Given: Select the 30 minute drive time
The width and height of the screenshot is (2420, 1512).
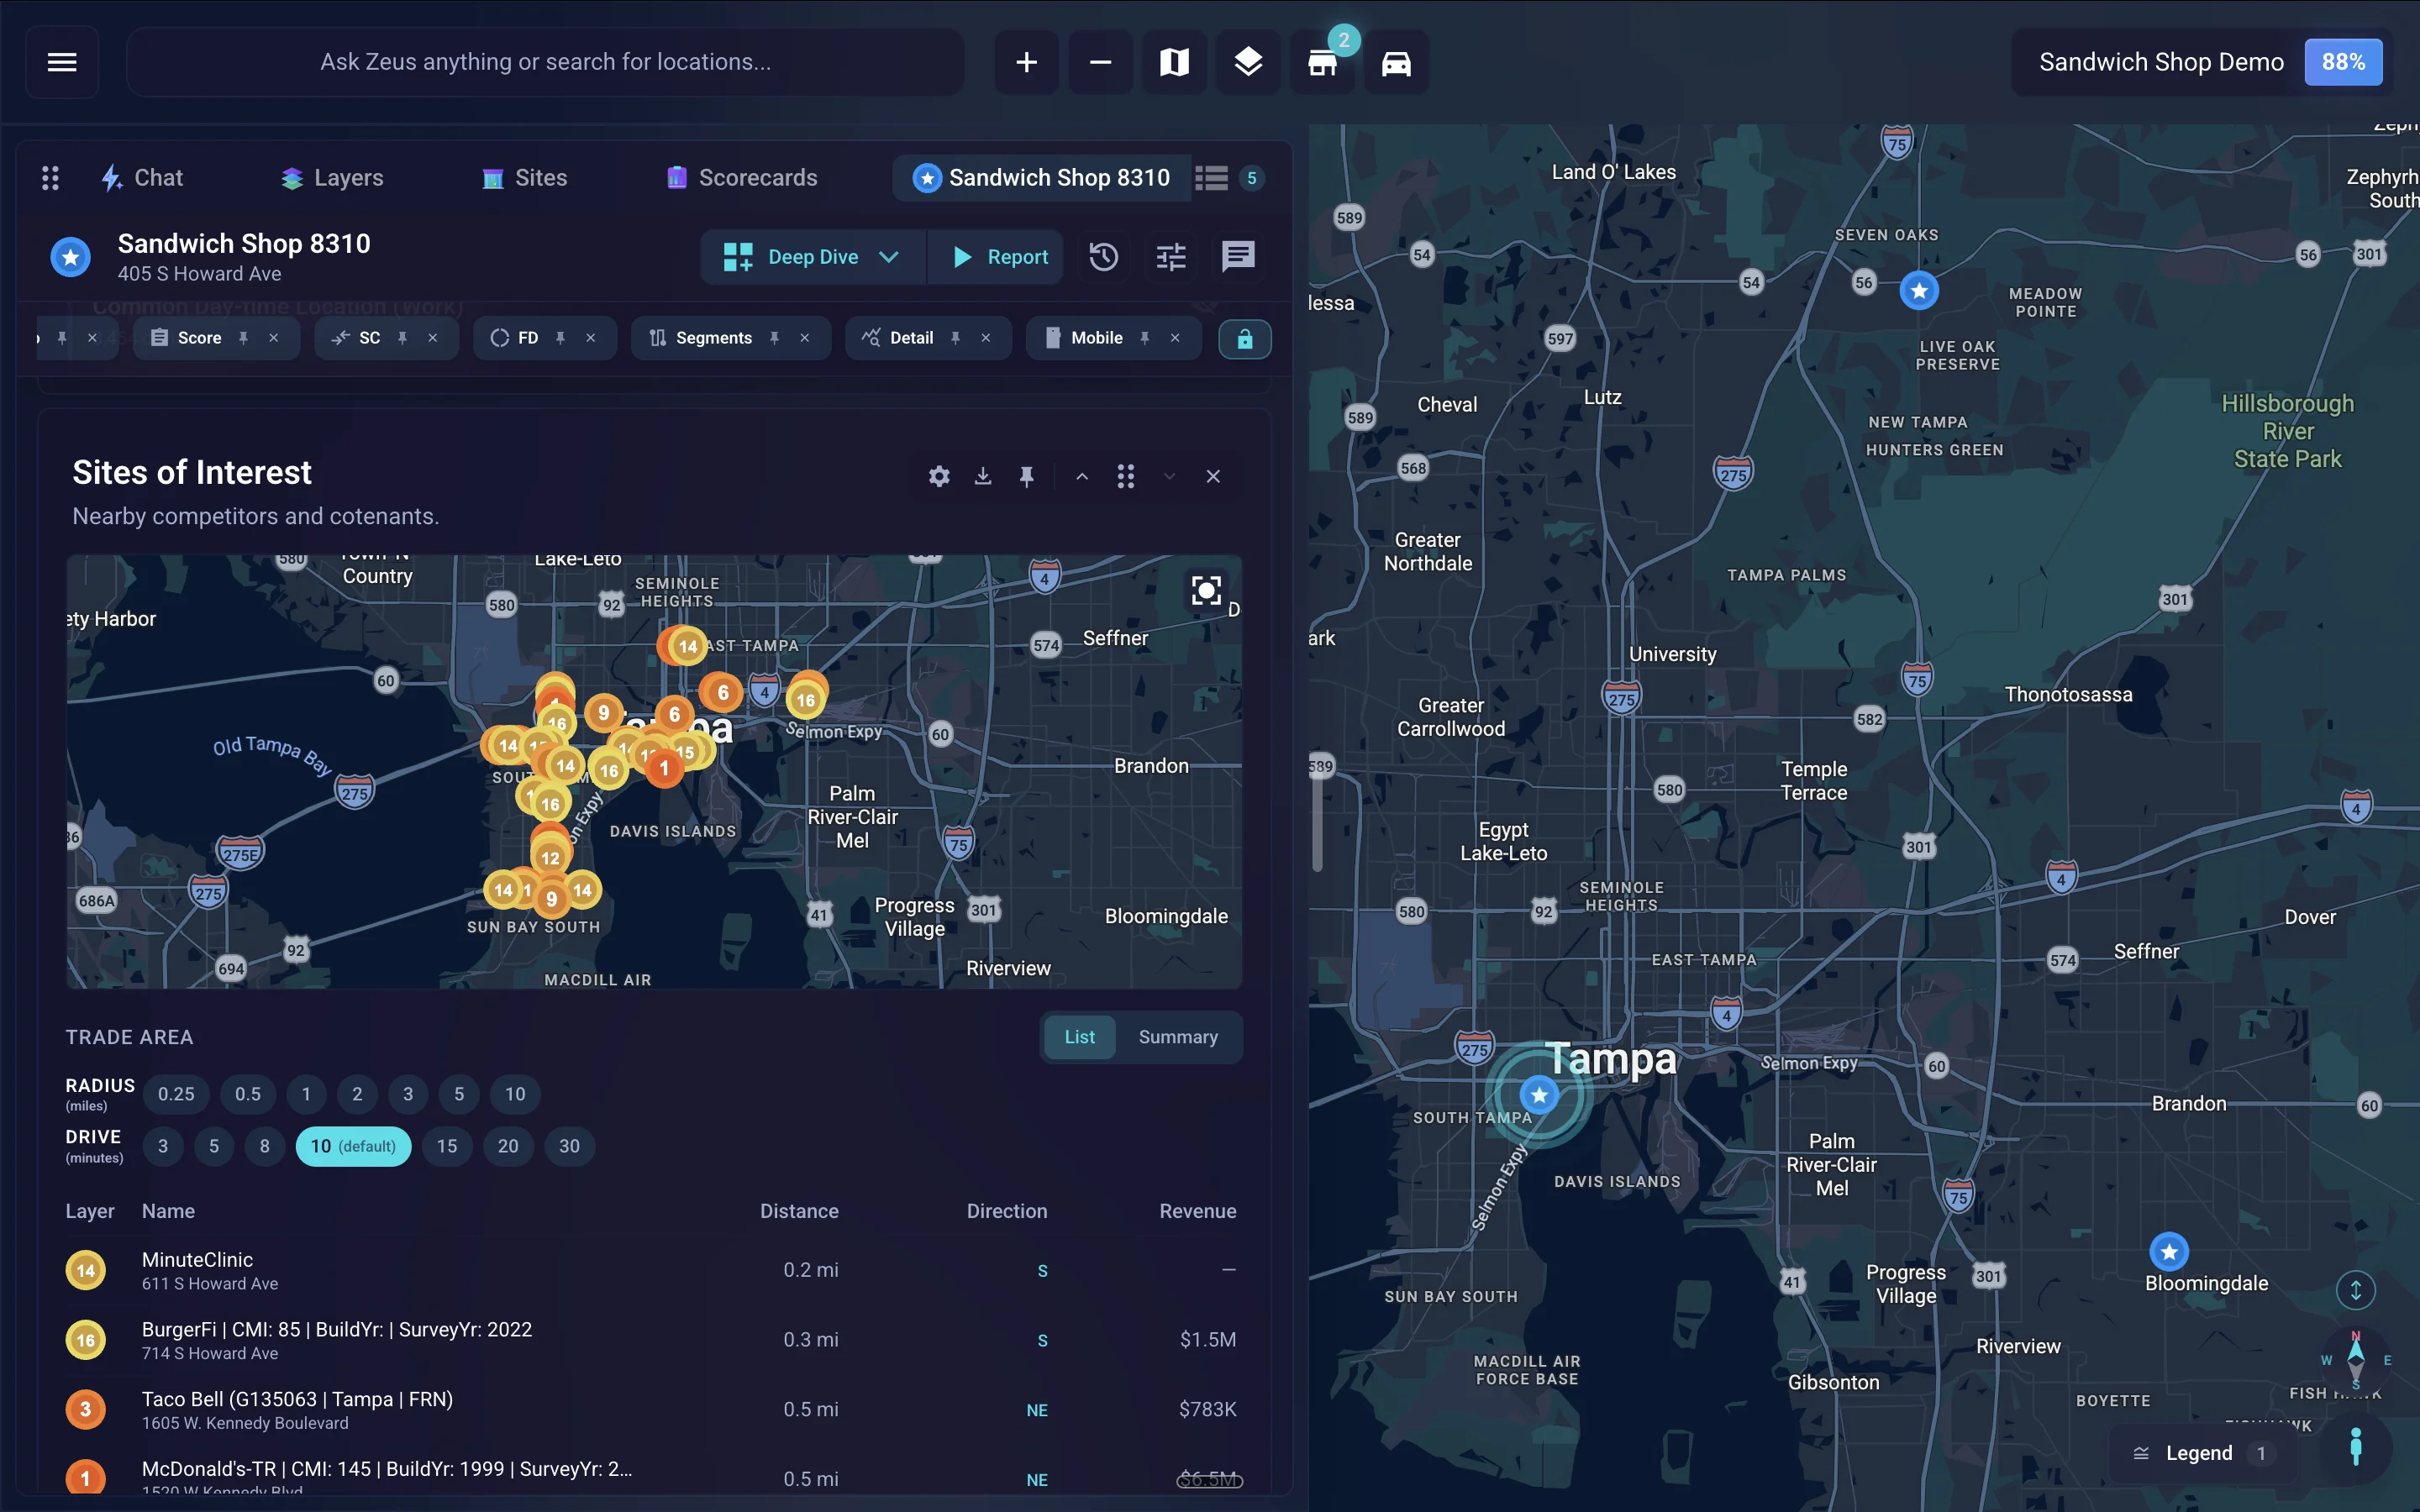Looking at the screenshot, I should click(569, 1146).
